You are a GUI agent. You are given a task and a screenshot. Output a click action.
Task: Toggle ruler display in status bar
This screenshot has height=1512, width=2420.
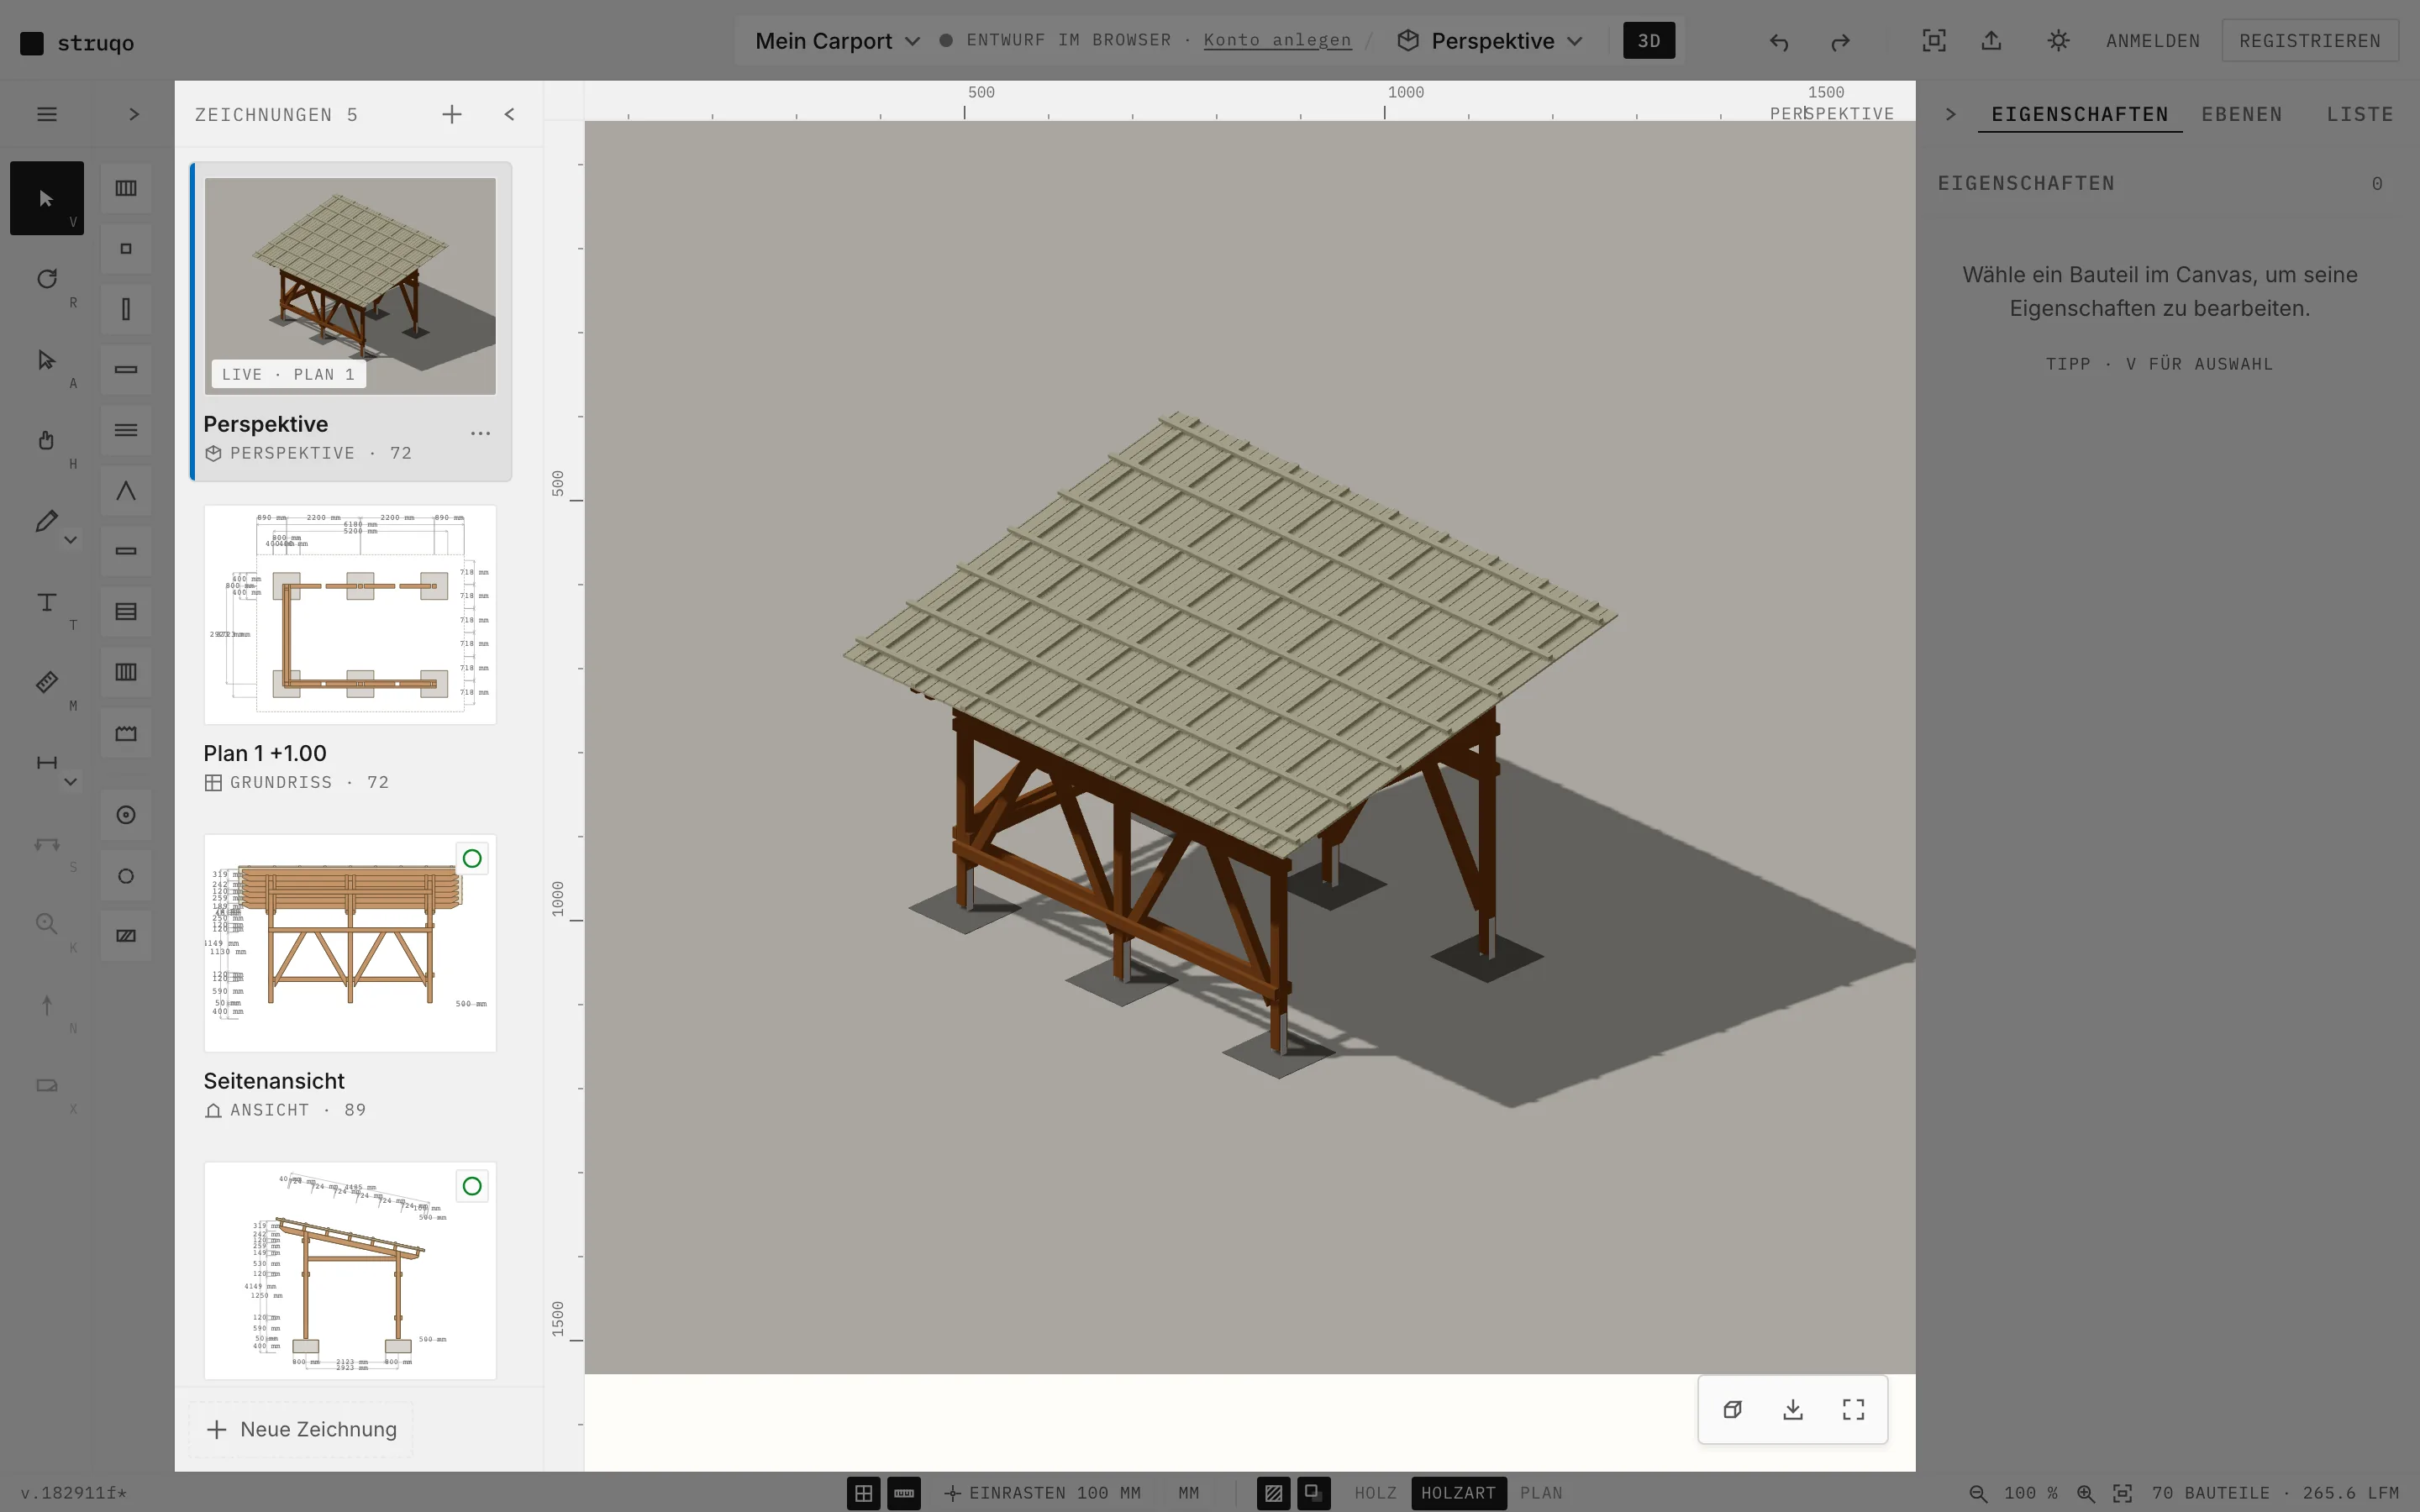(904, 1493)
